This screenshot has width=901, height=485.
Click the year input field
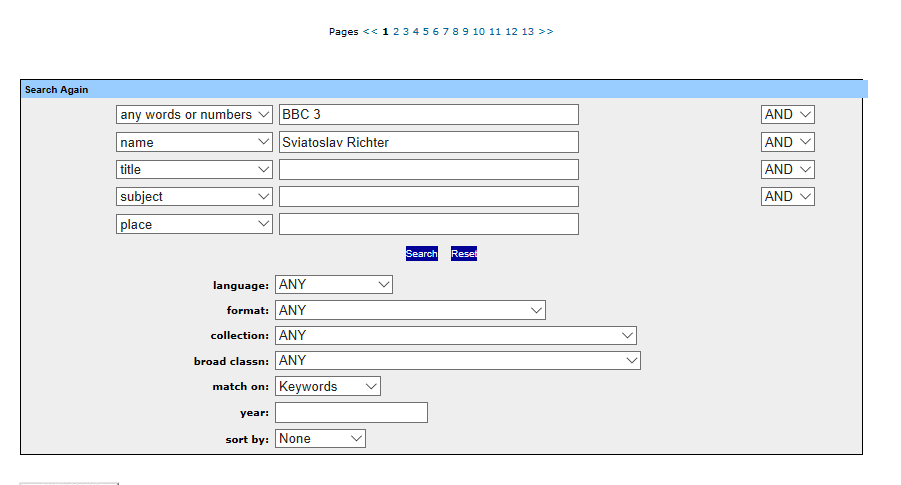tap(351, 413)
